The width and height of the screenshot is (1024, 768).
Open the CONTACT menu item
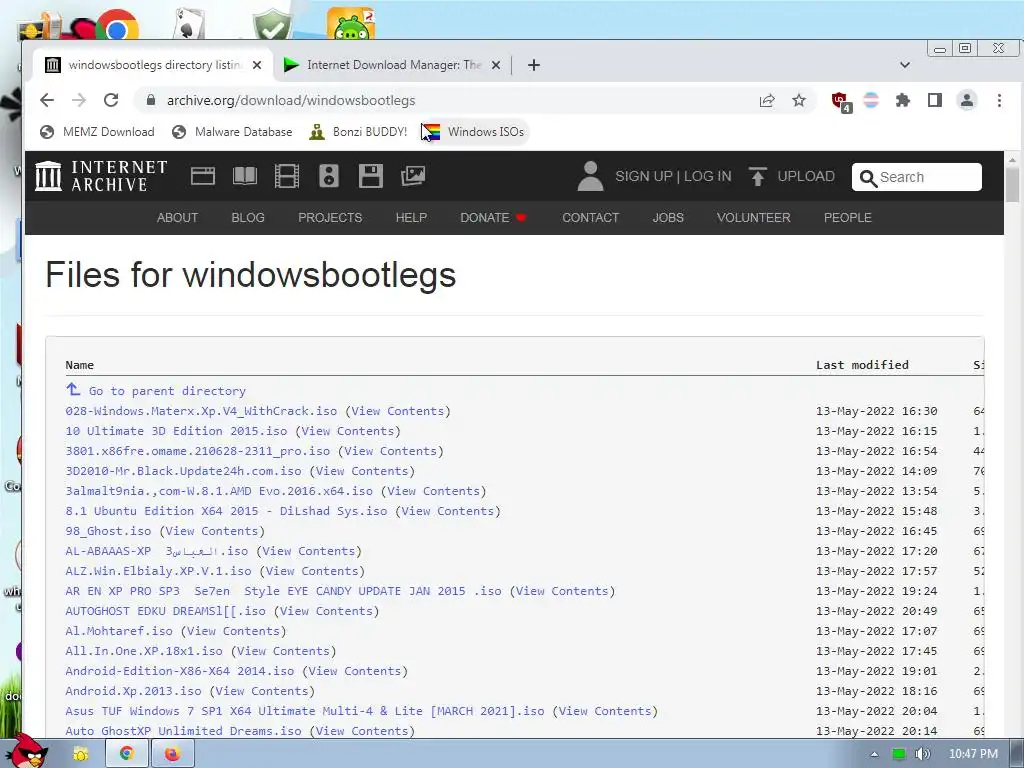(590, 217)
